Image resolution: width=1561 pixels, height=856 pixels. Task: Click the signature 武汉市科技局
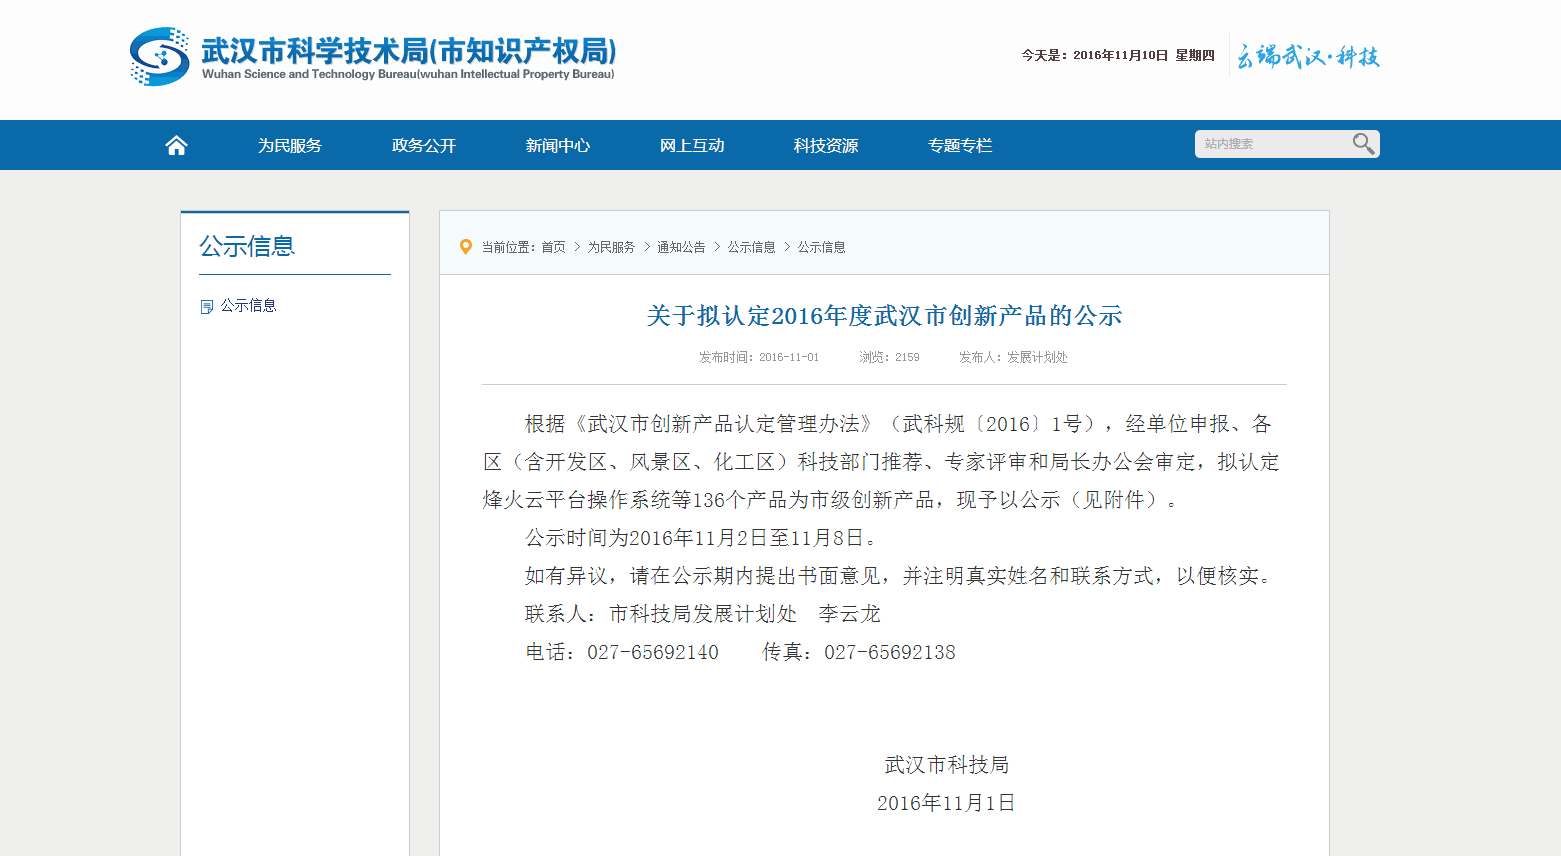(947, 765)
